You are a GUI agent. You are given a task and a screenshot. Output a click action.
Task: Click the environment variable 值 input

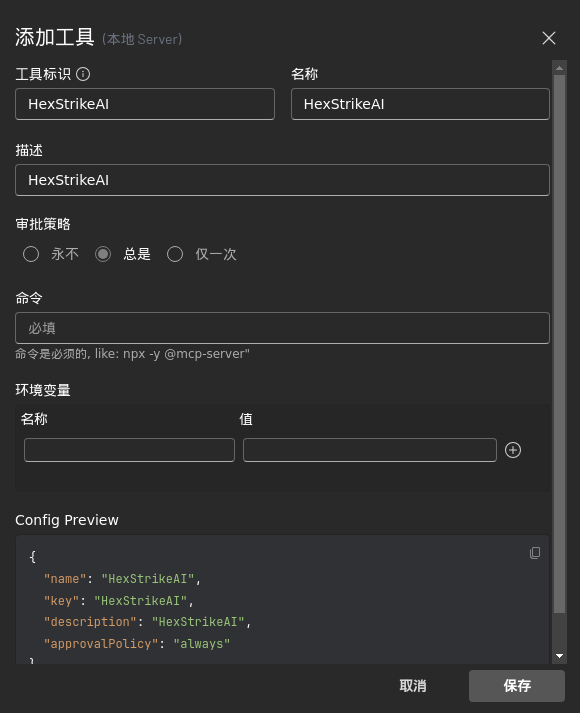coord(370,450)
